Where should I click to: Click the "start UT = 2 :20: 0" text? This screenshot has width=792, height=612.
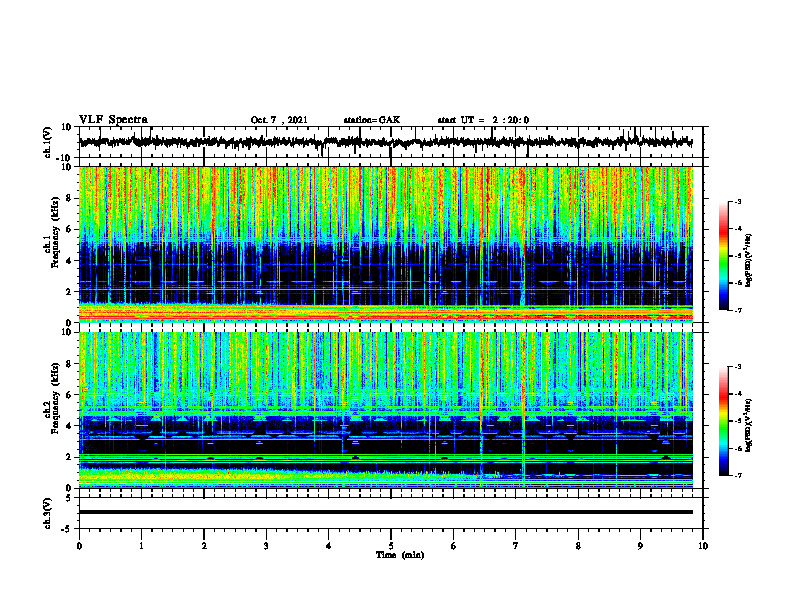pyautogui.click(x=483, y=120)
